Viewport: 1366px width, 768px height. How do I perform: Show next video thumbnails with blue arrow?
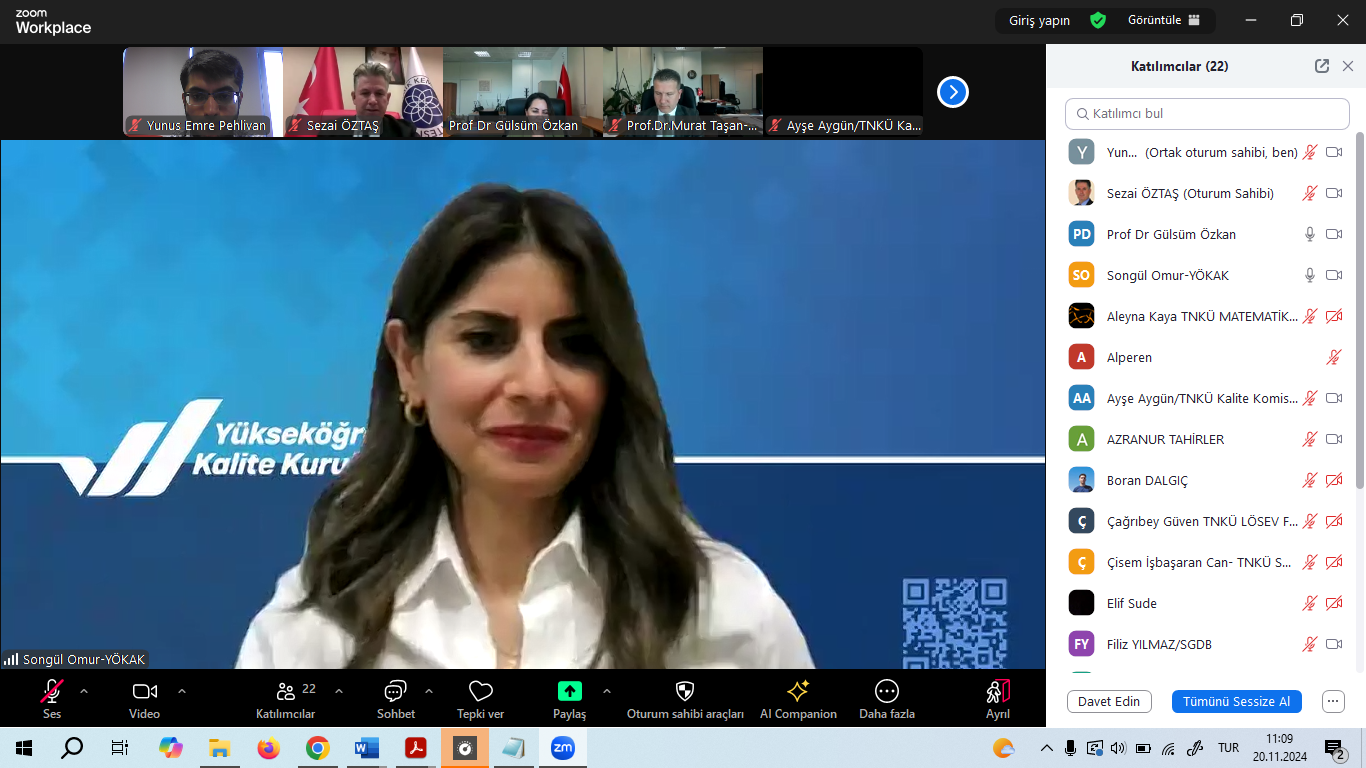[953, 92]
